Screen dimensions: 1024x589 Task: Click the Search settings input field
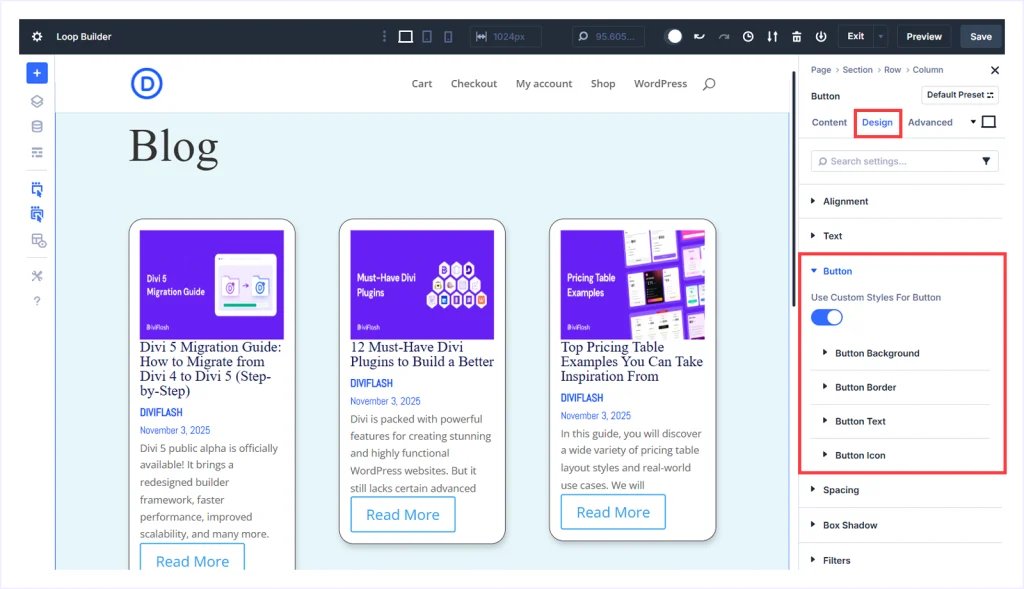point(895,161)
